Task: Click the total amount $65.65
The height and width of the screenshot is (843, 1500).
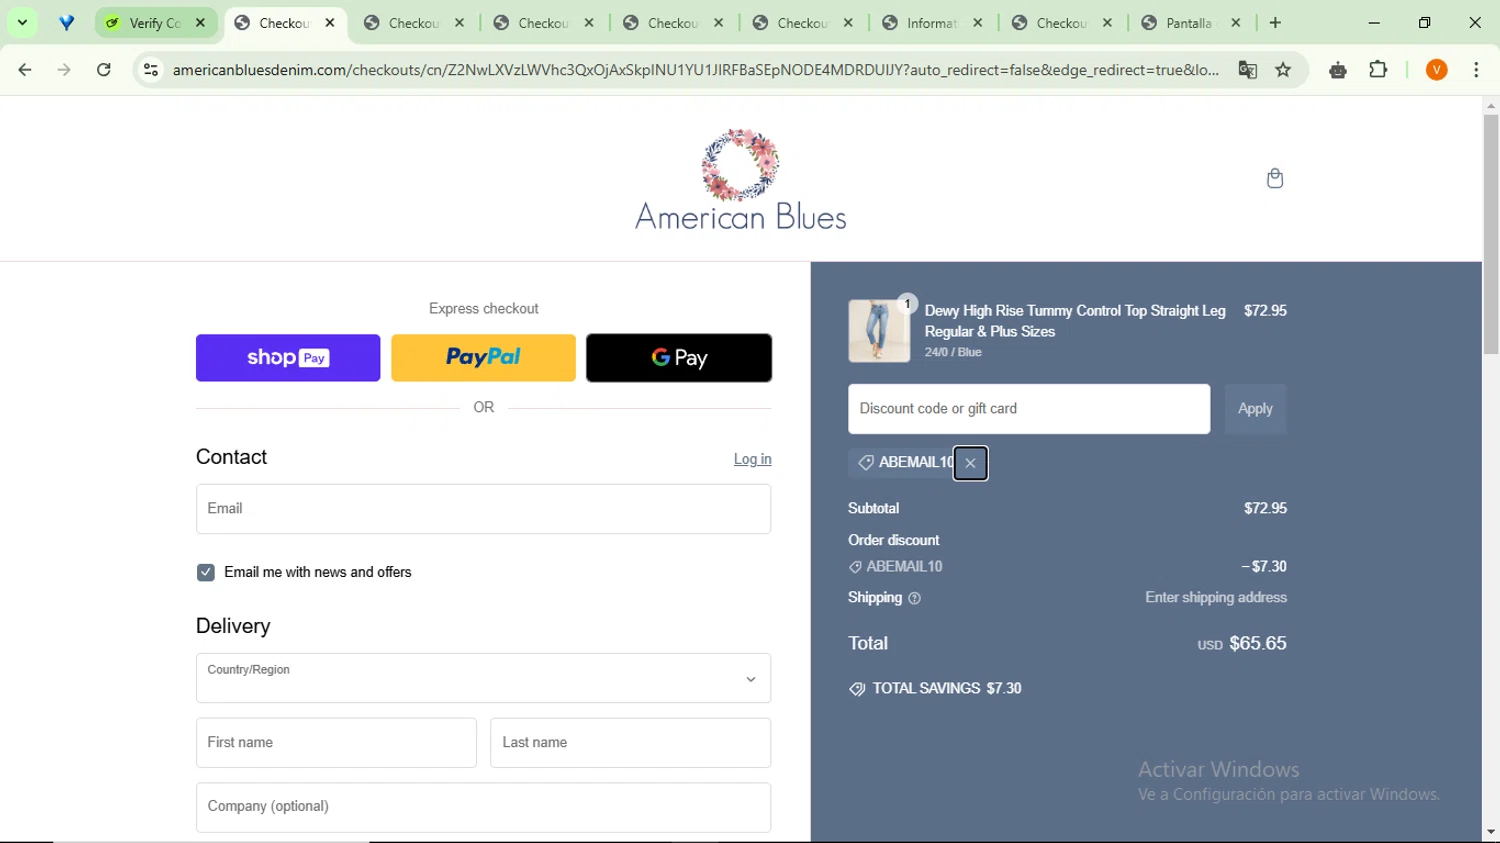Action: click(x=1258, y=643)
